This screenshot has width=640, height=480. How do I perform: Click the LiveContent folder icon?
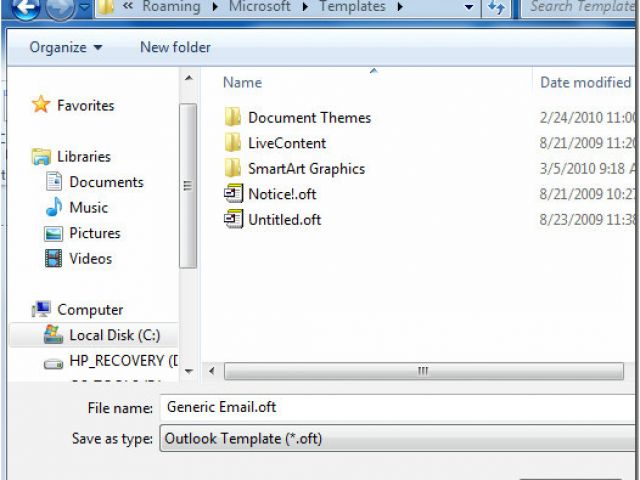point(233,142)
